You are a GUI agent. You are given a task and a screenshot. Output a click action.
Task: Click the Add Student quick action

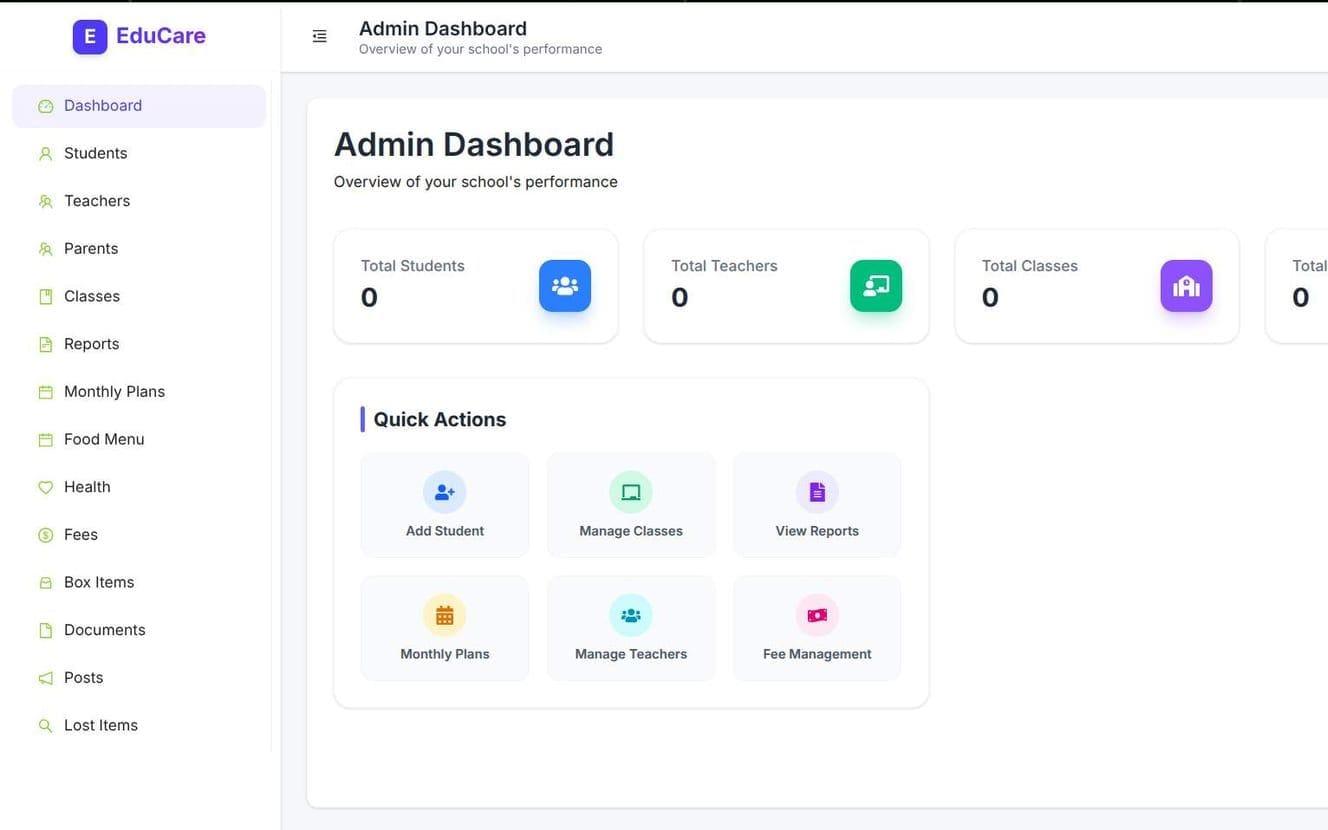click(445, 505)
